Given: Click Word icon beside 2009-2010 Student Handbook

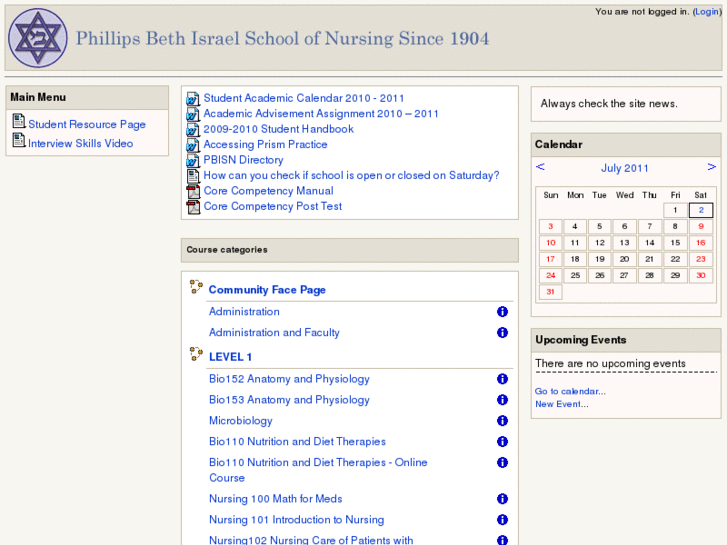Looking at the screenshot, I should point(193,129).
